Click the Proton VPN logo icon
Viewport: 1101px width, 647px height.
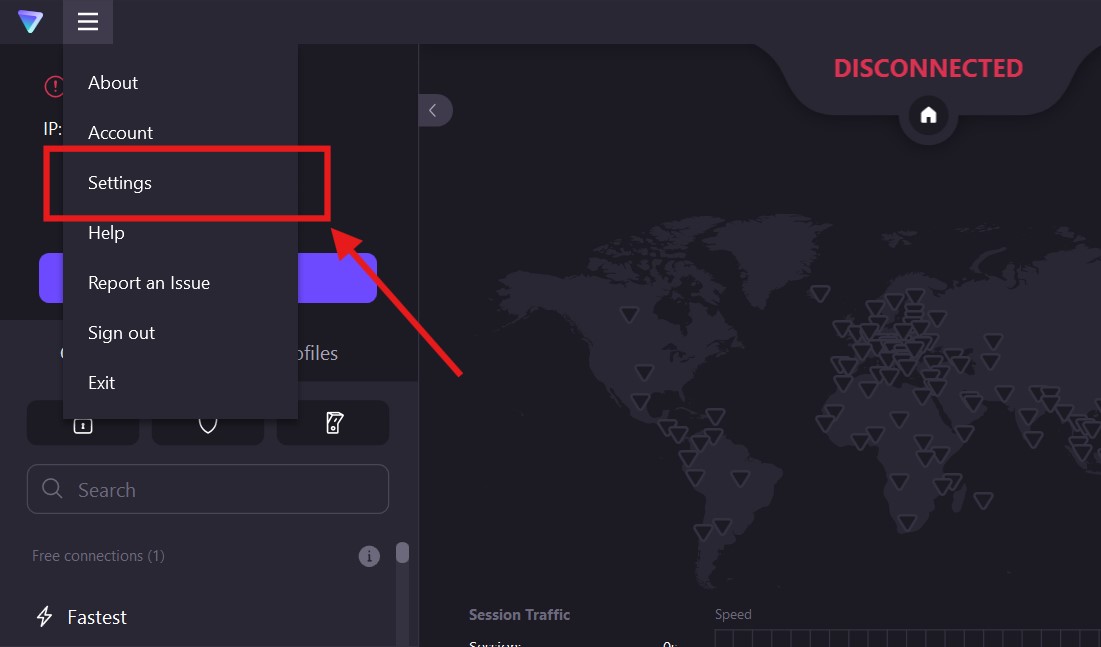pyautogui.click(x=31, y=21)
